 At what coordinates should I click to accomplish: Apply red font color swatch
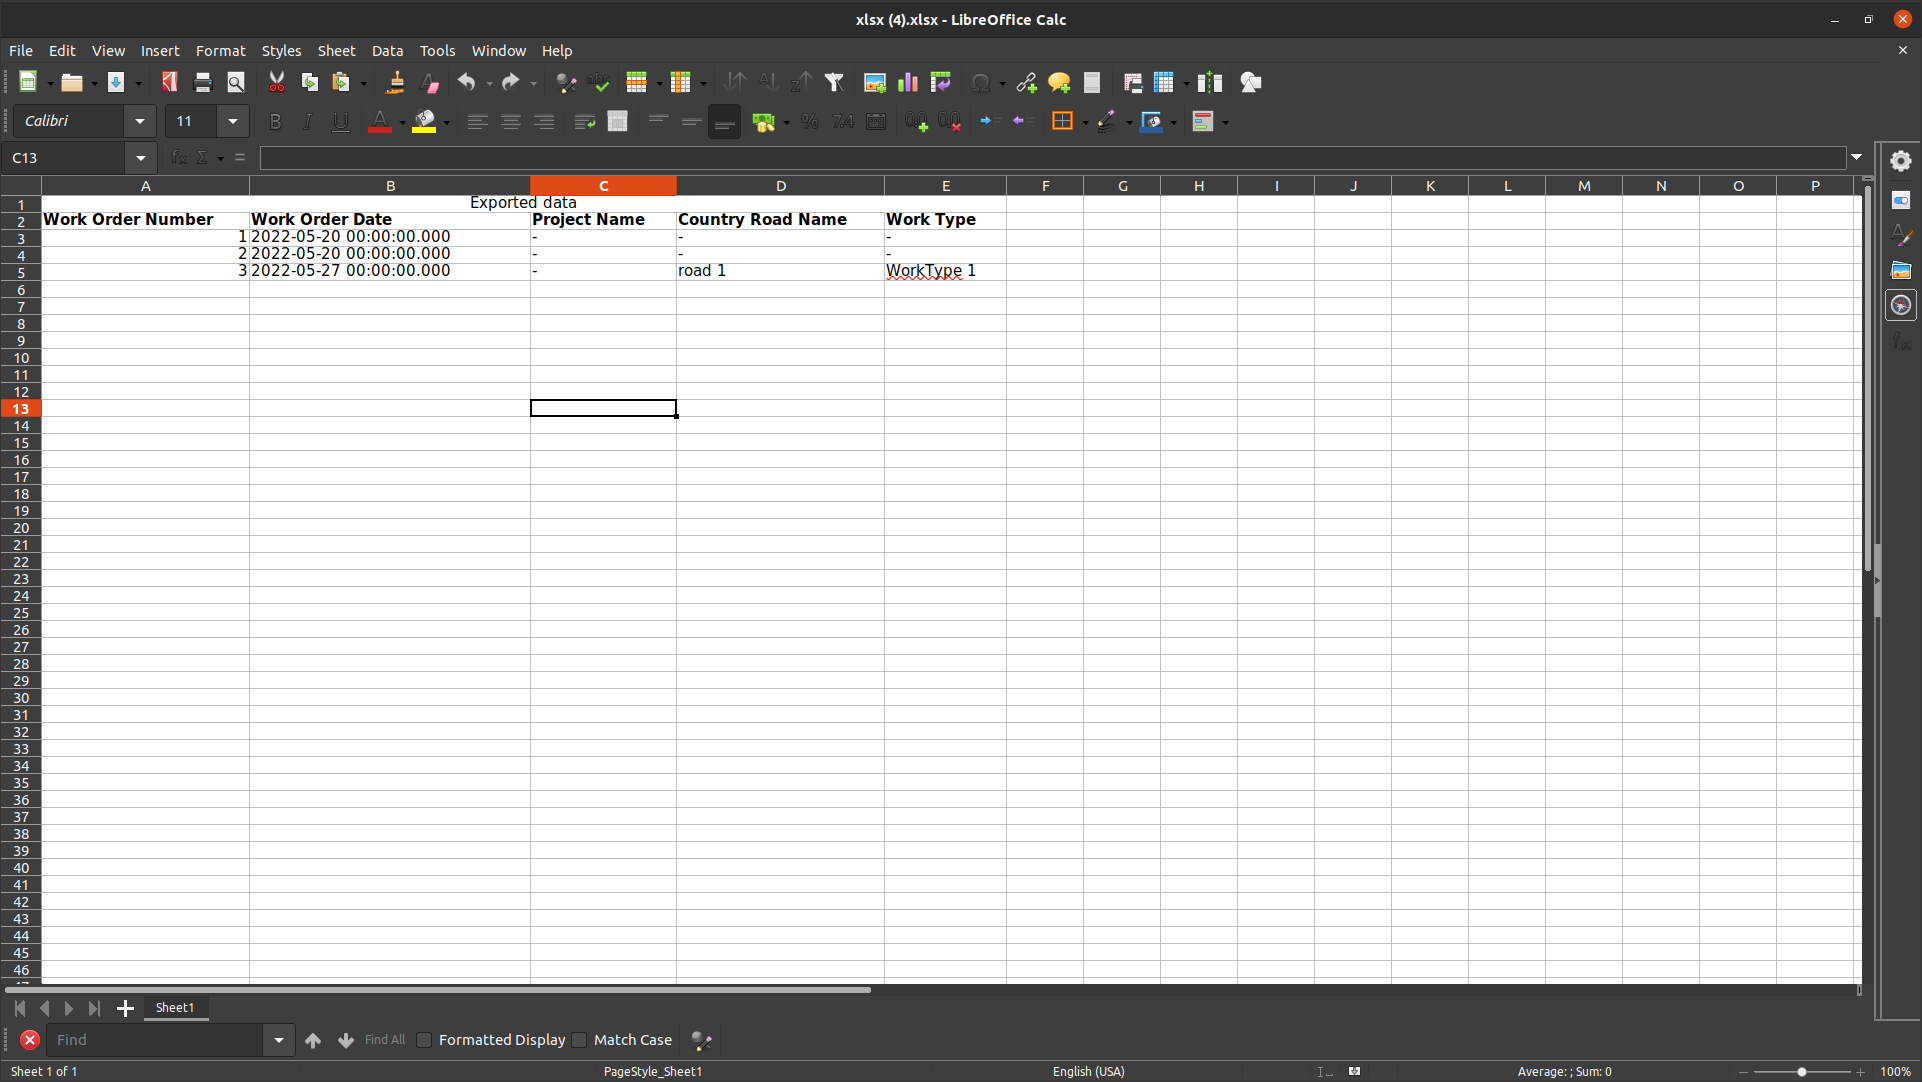click(380, 122)
